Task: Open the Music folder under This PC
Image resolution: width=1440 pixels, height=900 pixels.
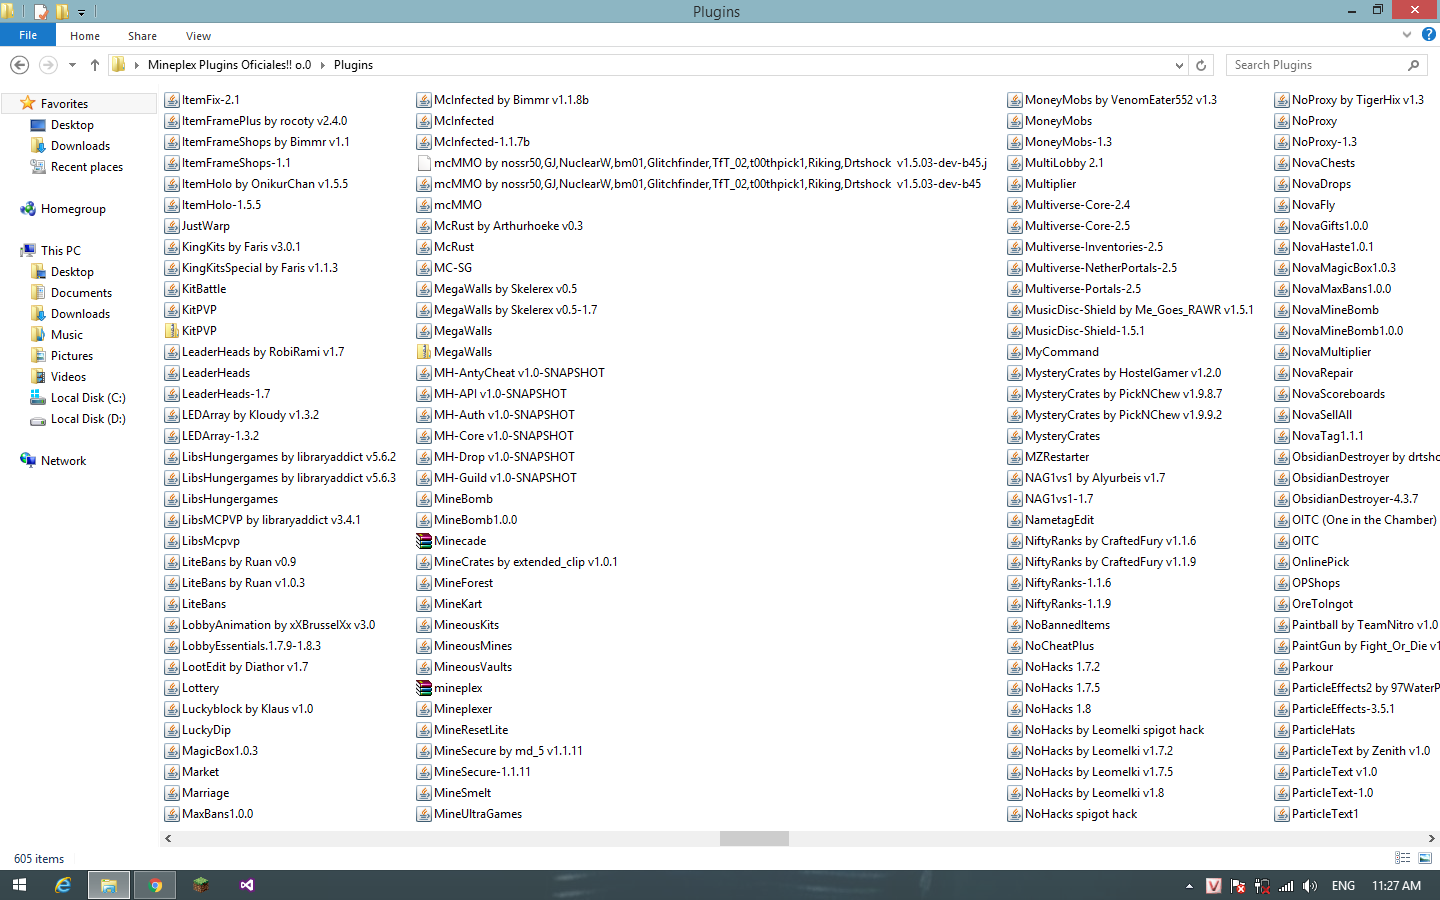Action: (x=67, y=335)
